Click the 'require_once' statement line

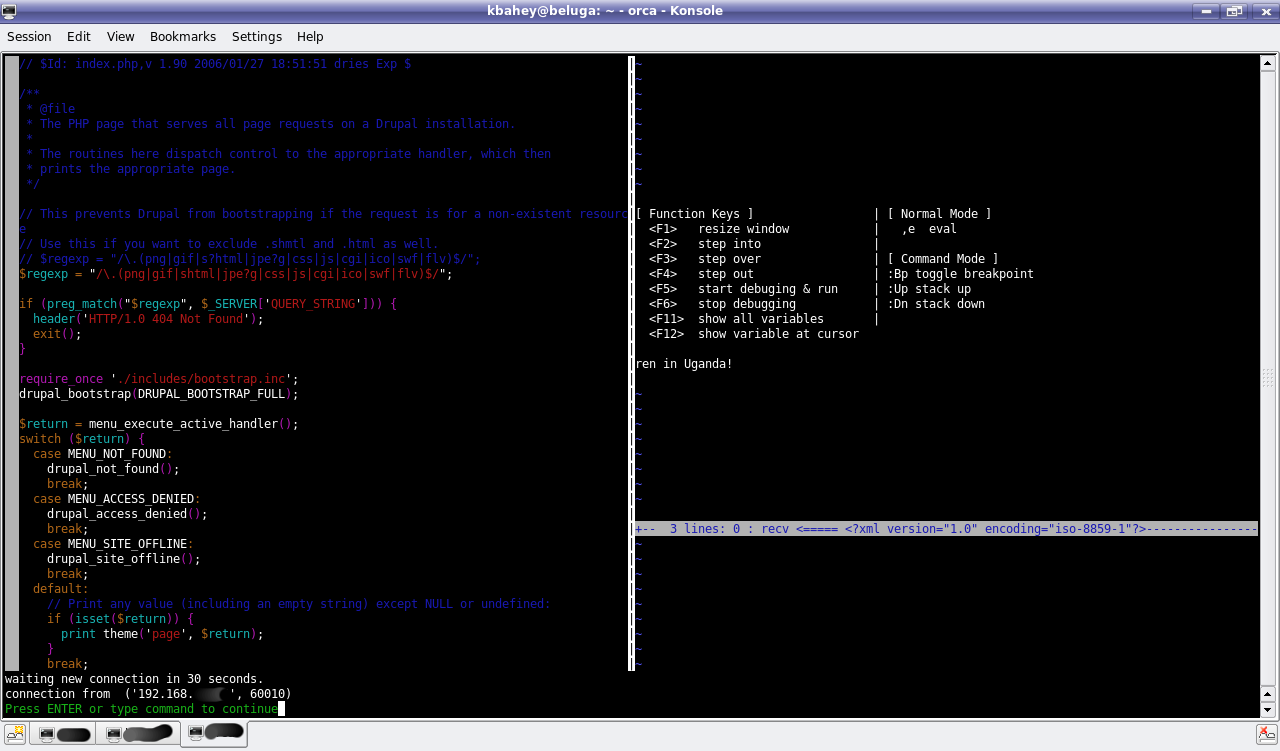[x=159, y=379]
